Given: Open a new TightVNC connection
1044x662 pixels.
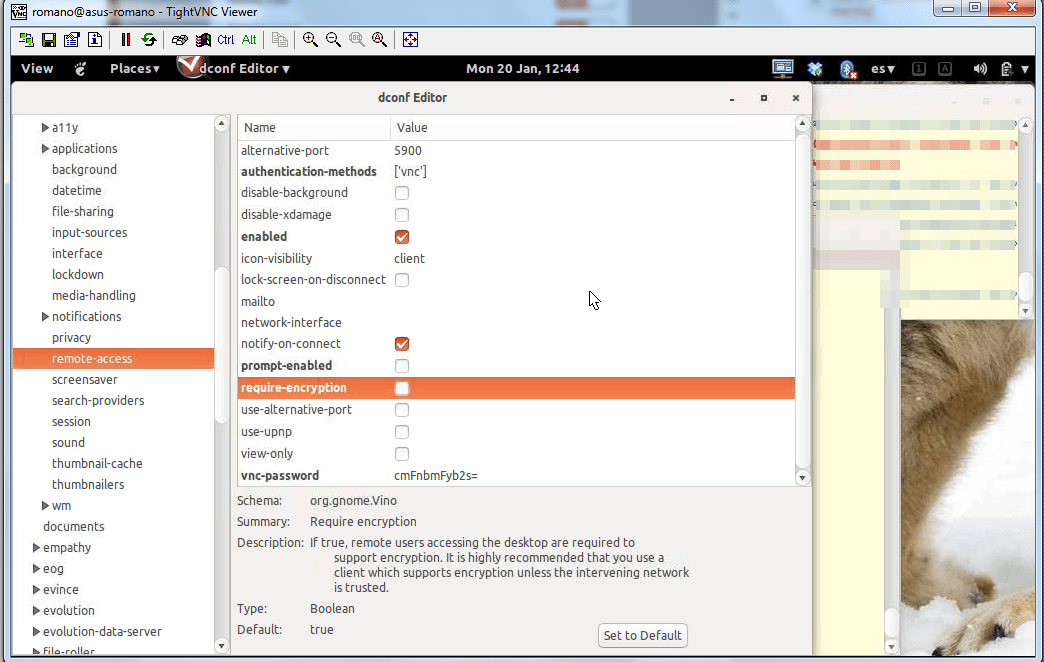Looking at the screenshot, I should pos(24,39).
